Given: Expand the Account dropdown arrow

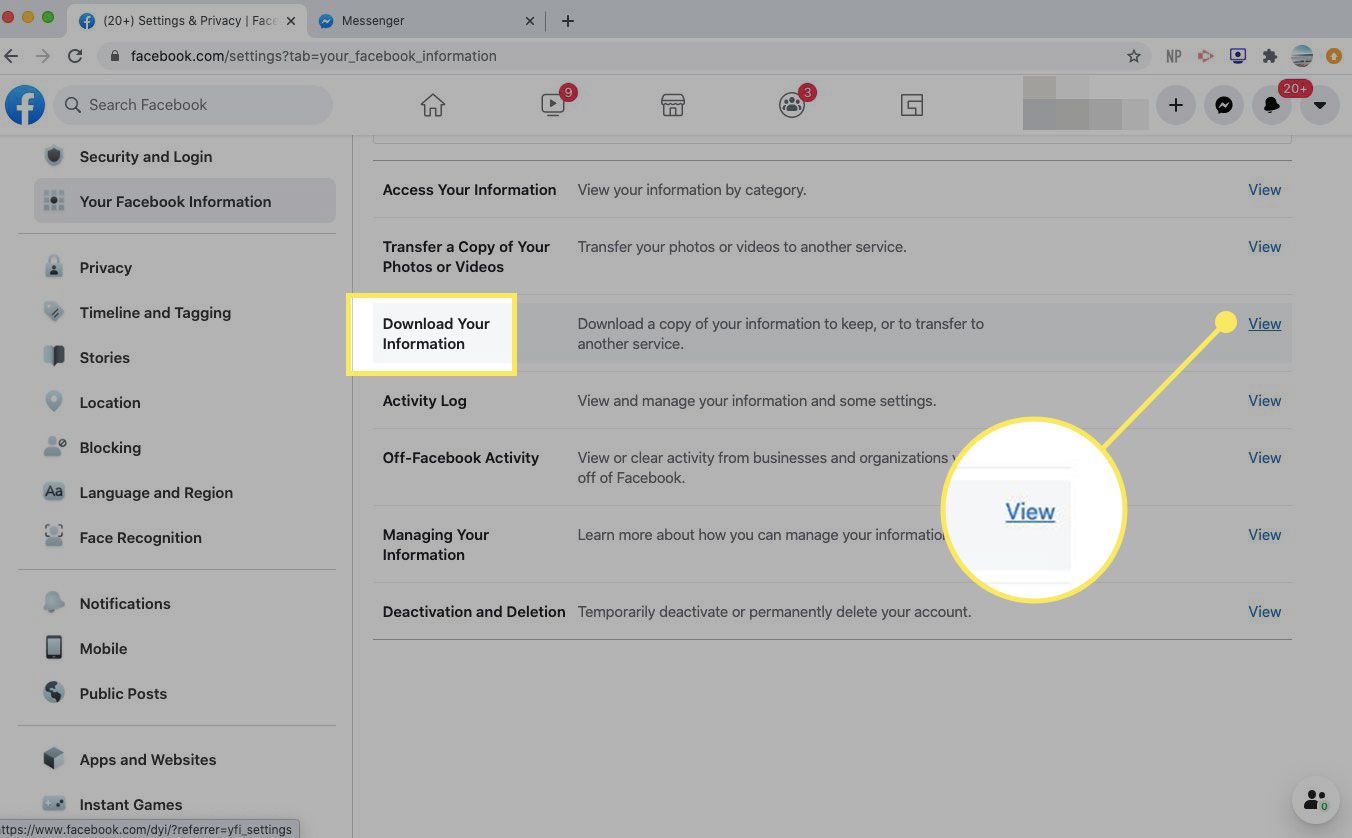Looking at the screenshot, I should click(1320, 105).
